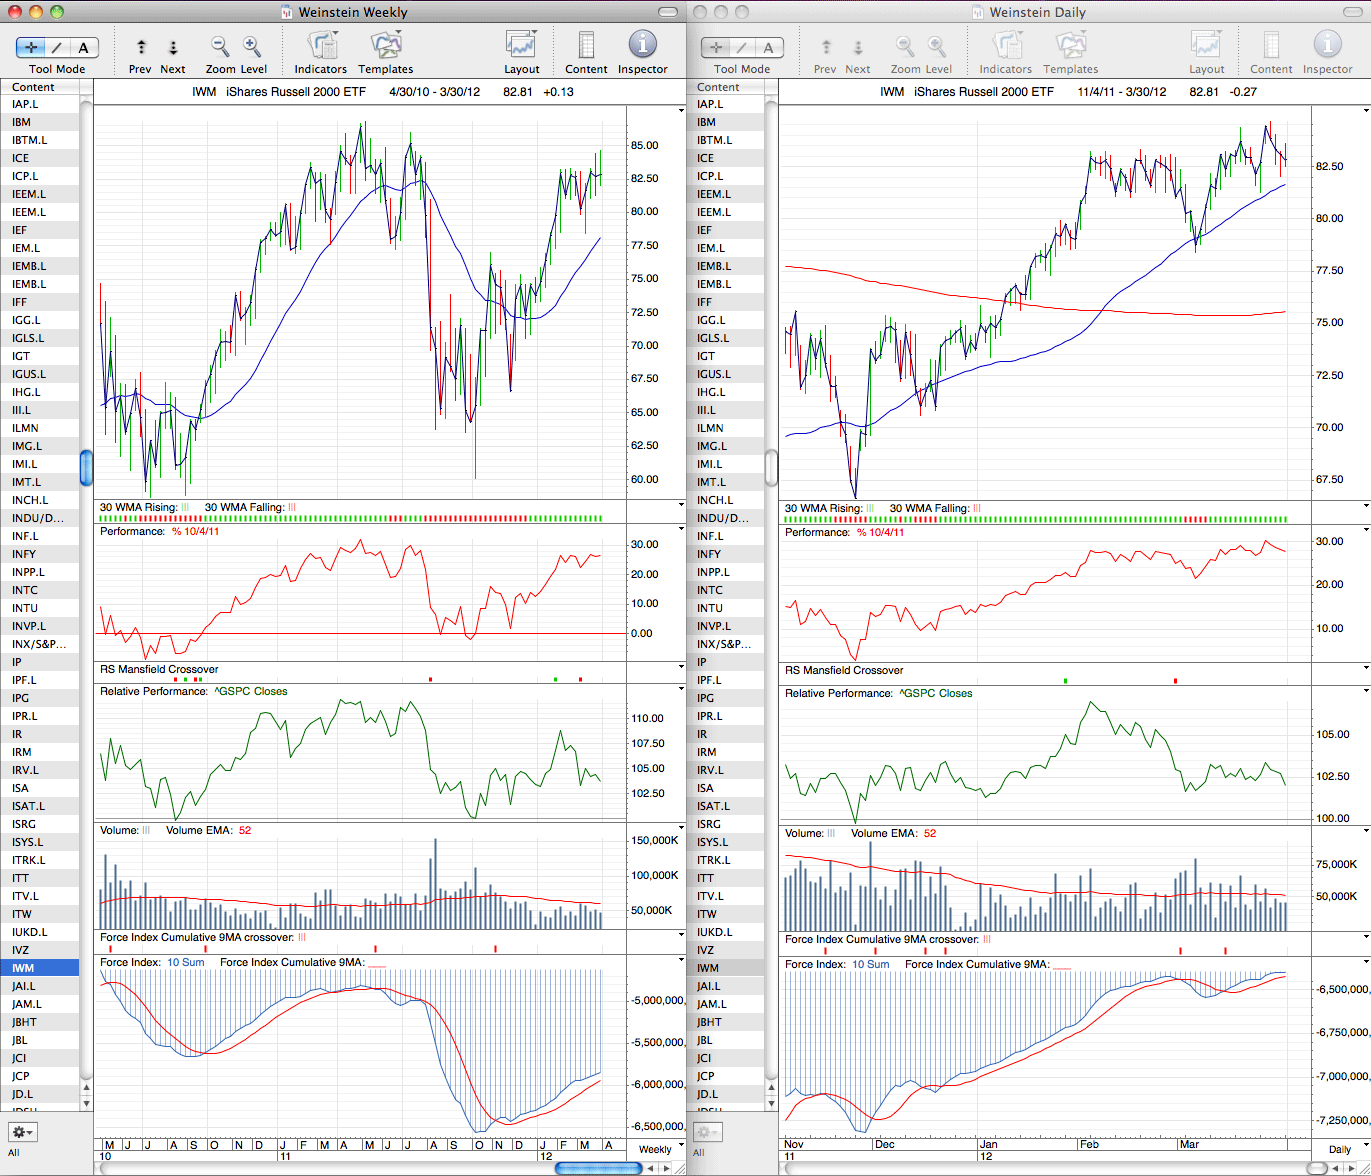Click Content column header in Daily sidebar
1371x1176 pixels.
tap(724, 87)
